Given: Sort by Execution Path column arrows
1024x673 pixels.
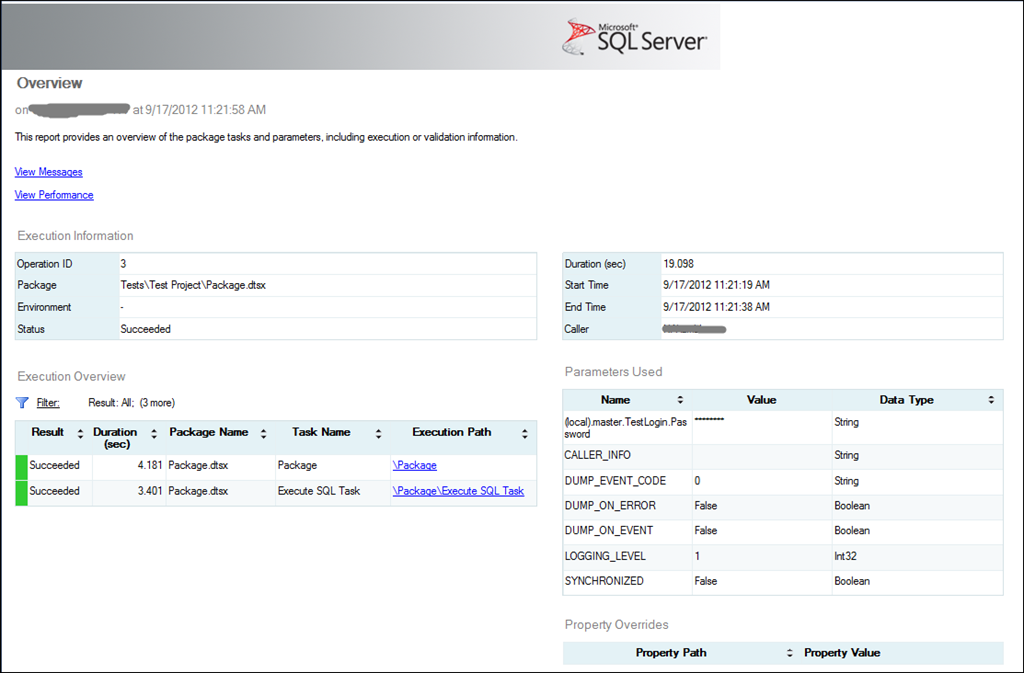Looking at the screenshot, I should click(x=525, y=433).
